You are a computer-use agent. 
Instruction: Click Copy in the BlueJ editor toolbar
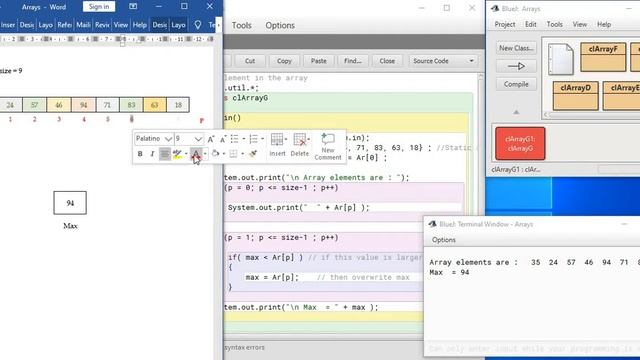pos(284,61)
